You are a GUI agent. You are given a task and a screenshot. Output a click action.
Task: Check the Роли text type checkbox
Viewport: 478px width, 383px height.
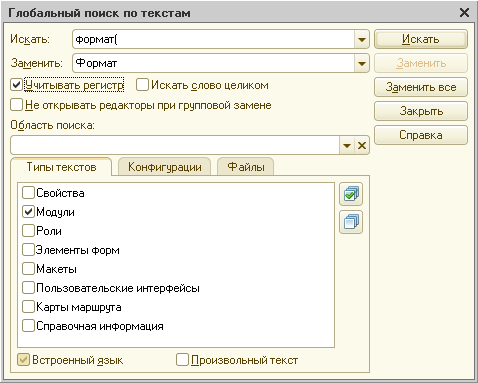pos(28,231)
